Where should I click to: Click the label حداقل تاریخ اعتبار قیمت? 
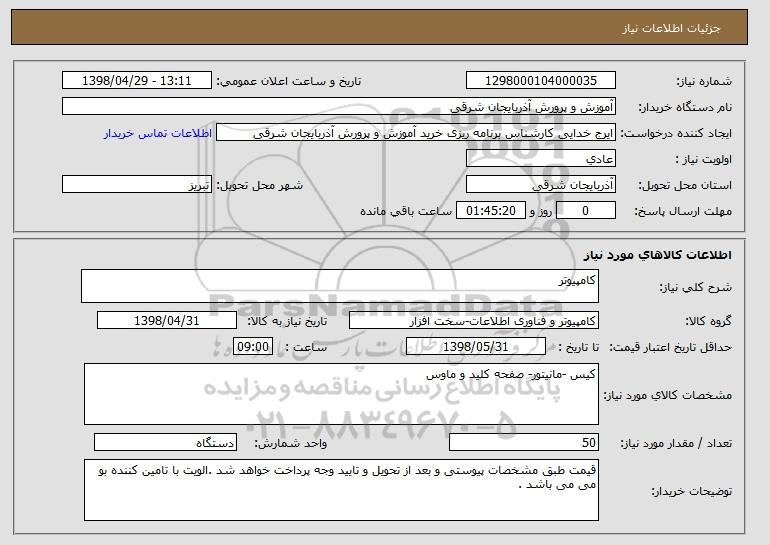coord(671,348)
